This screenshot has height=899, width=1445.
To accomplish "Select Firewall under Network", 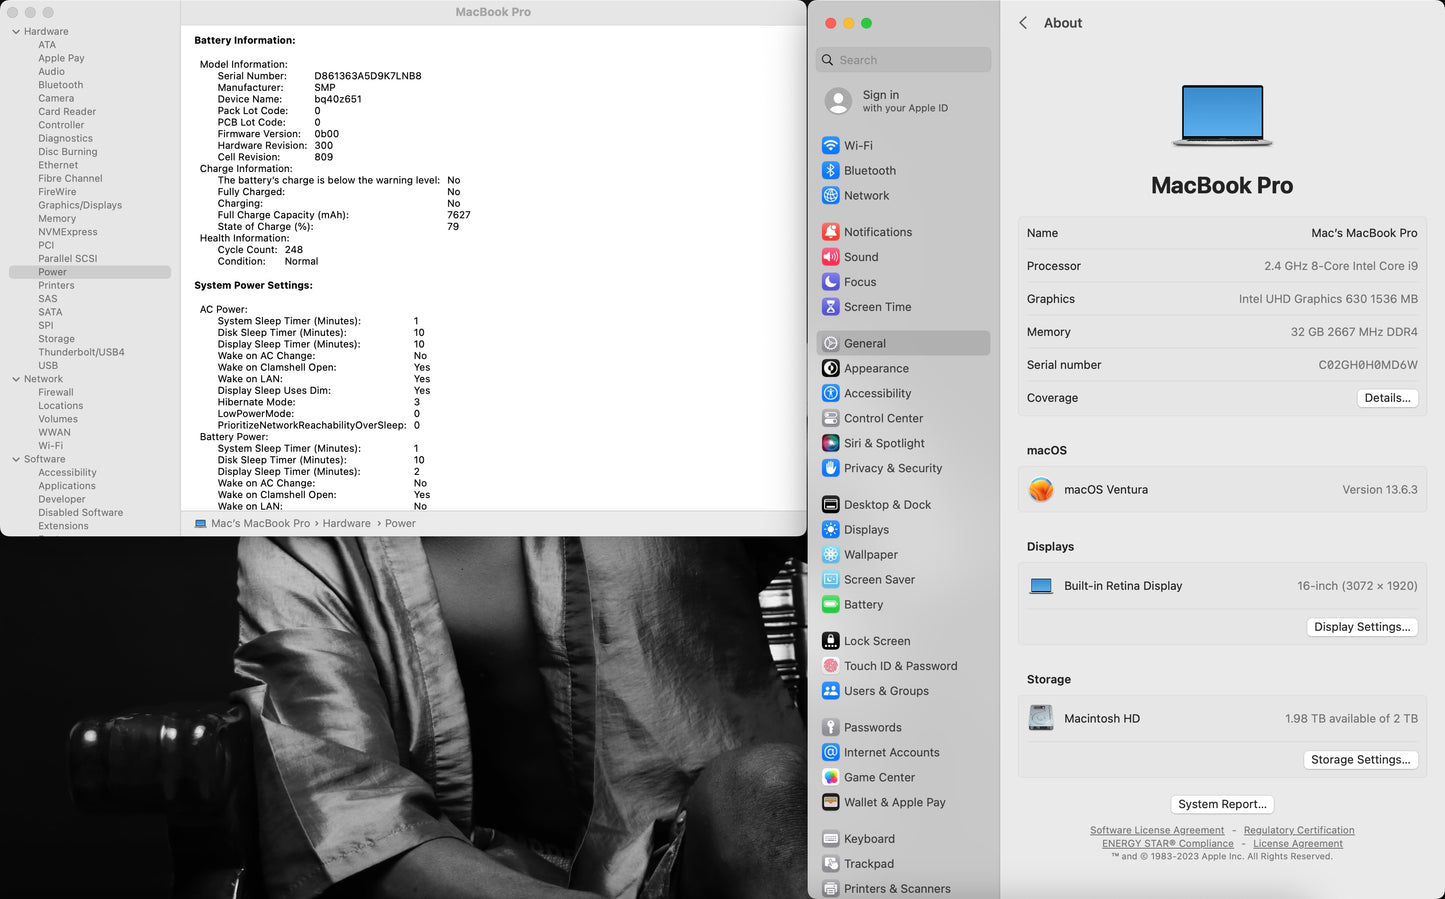I will click(56, 392).
